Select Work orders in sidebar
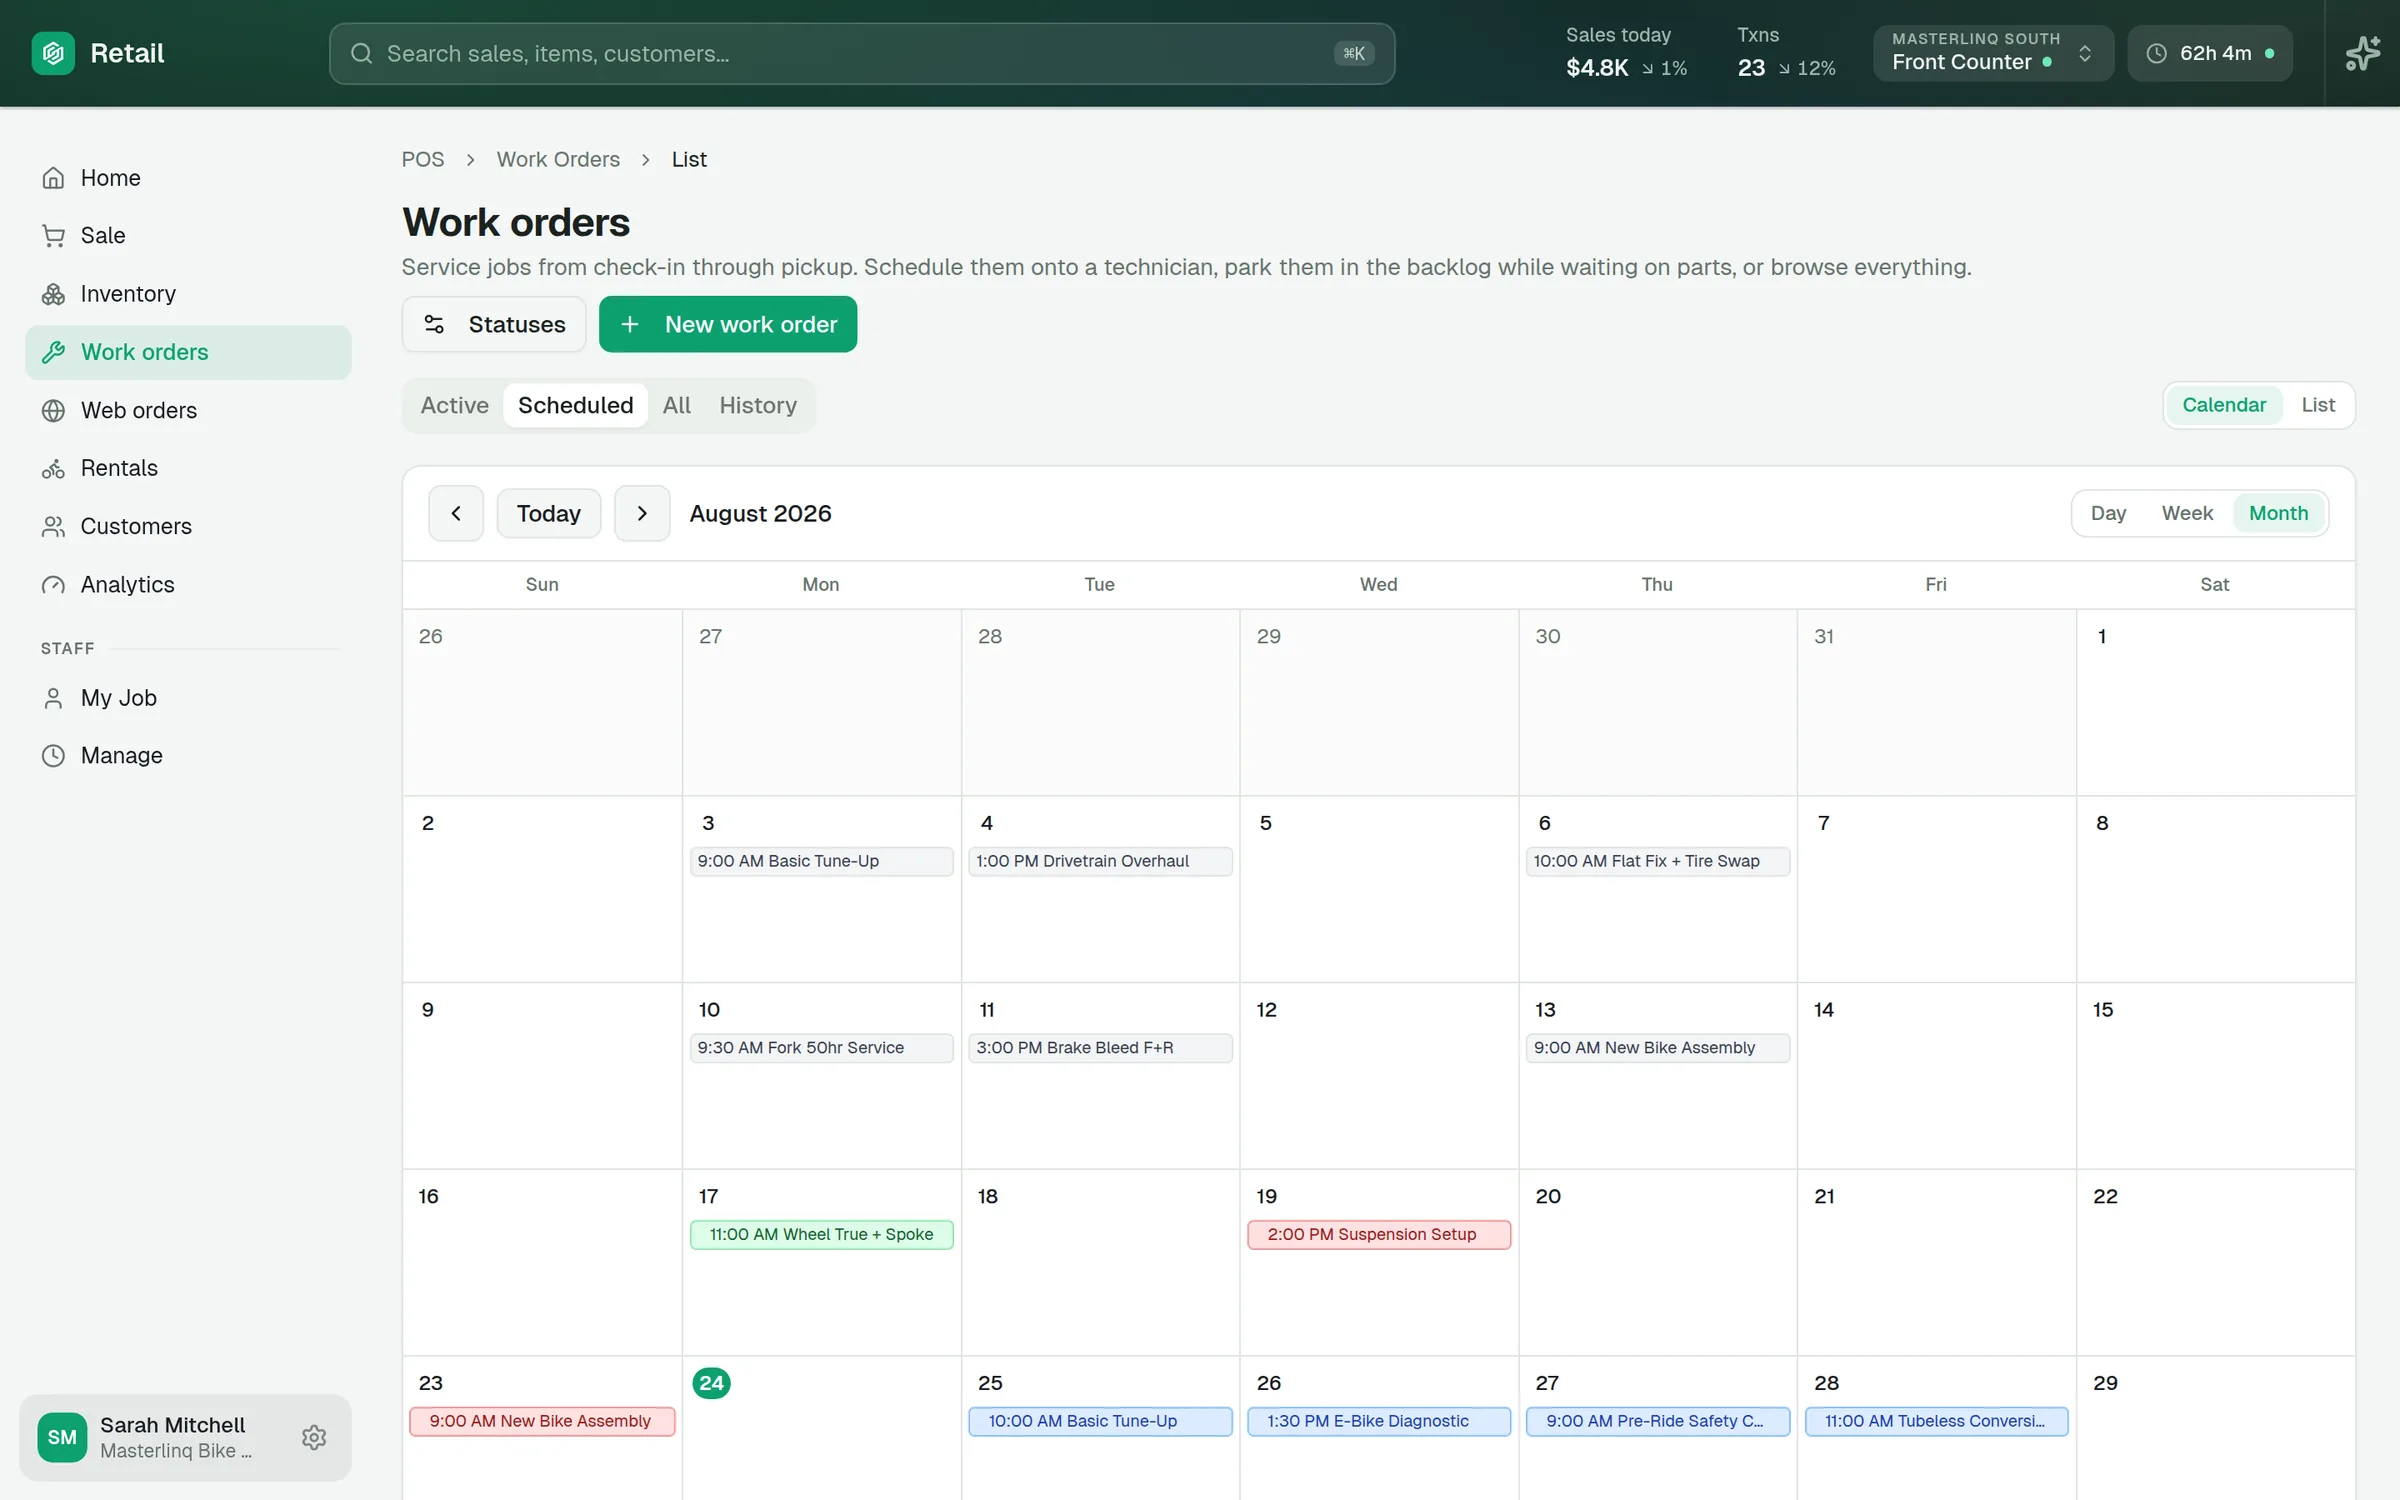The height and width of the screenshot is (1500, 2400). pos(188,352)
